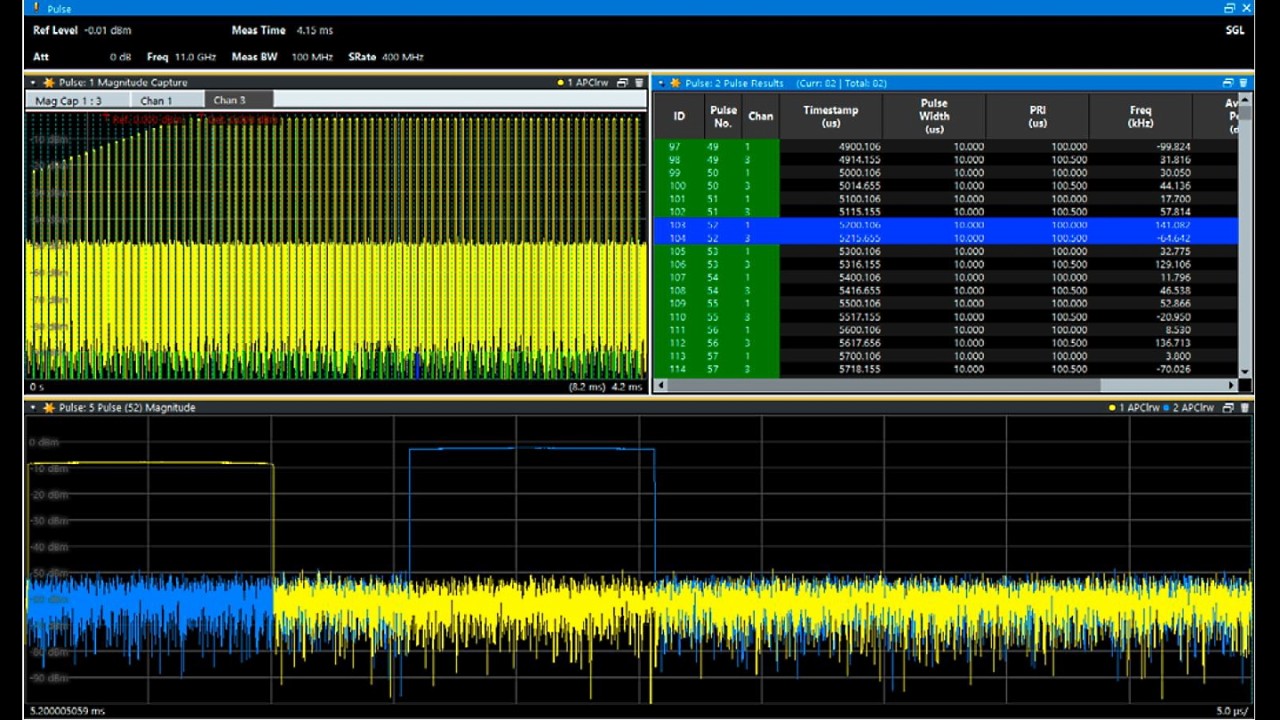Click the SGL sweep mode indicator

1235,31
